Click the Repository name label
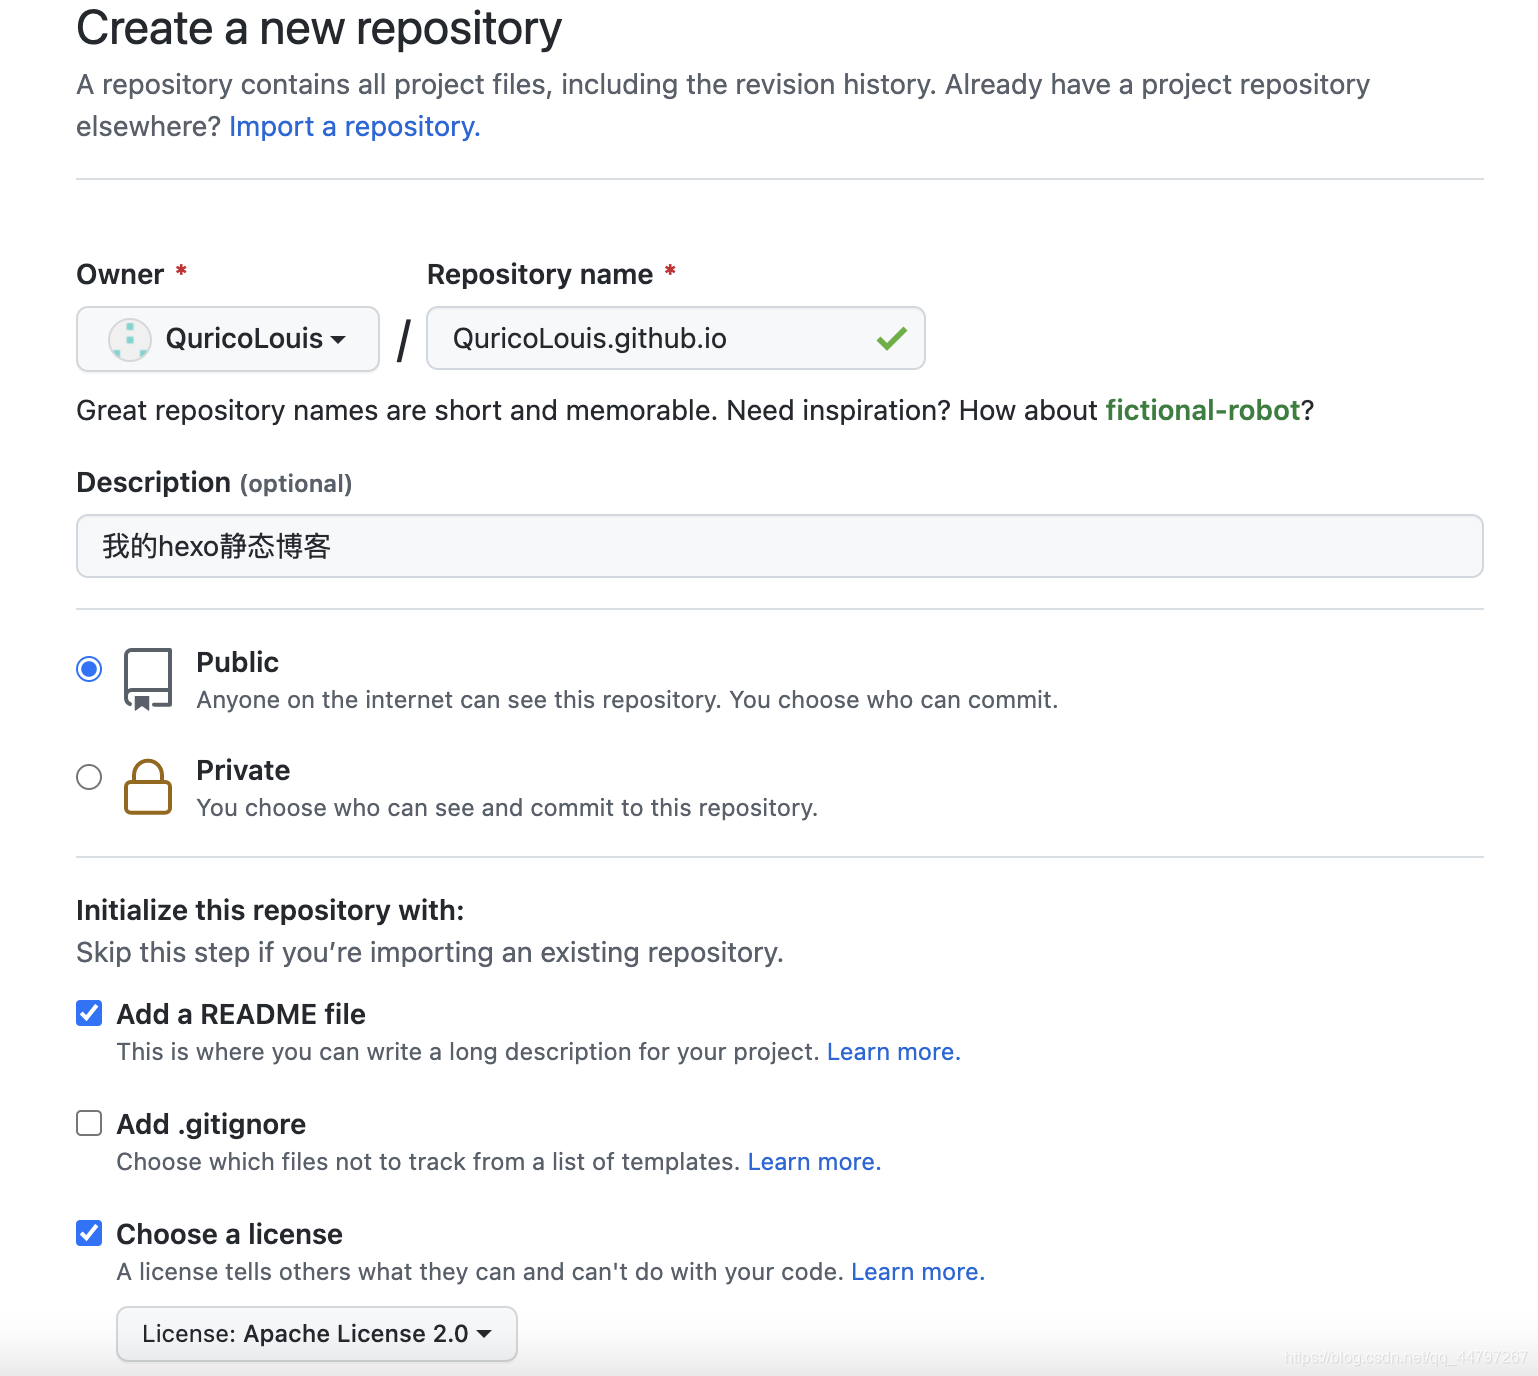 click(540, 275)
